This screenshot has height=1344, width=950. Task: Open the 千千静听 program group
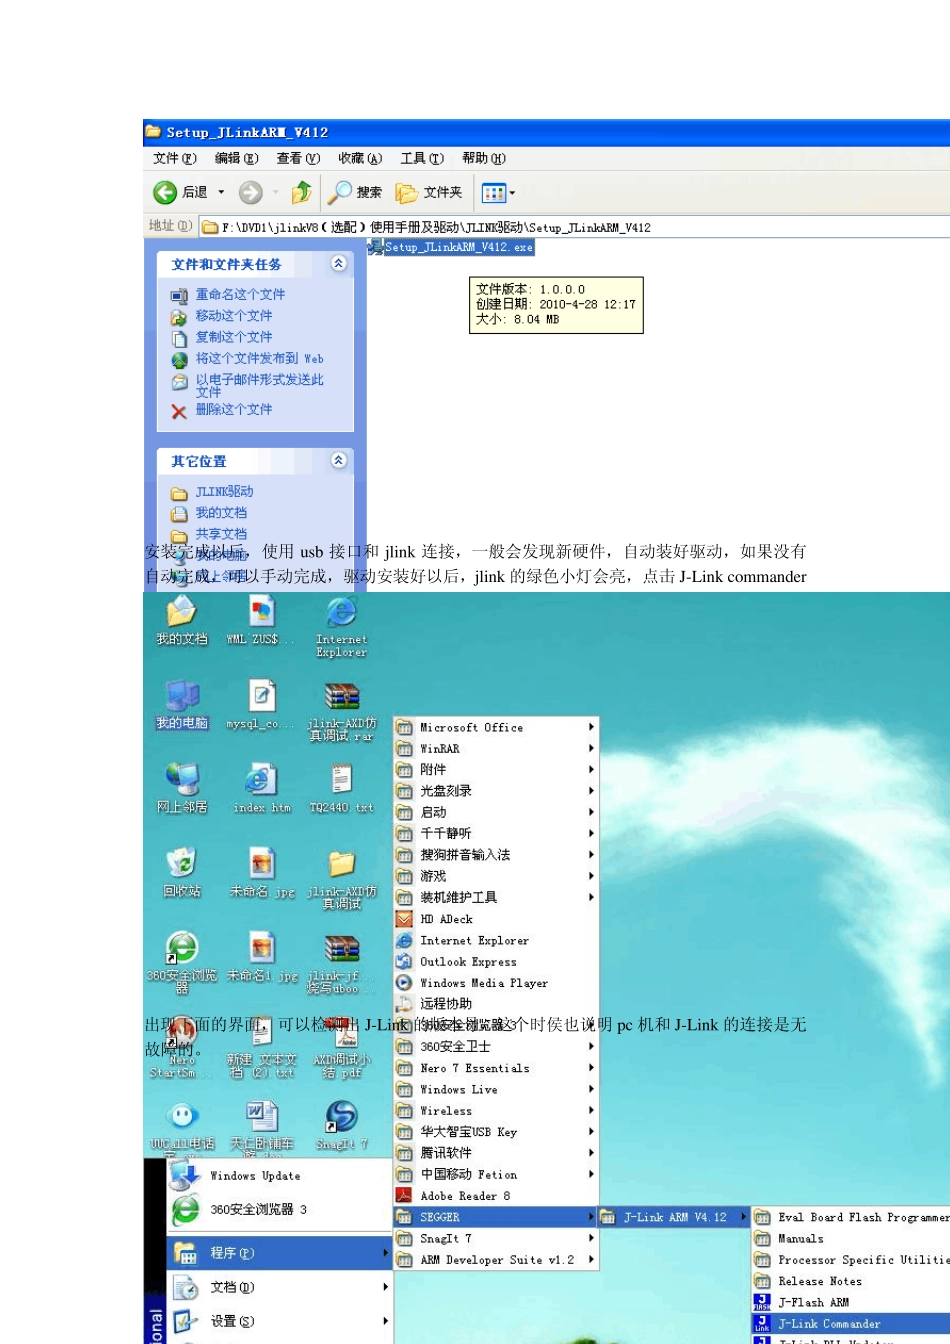496,833
